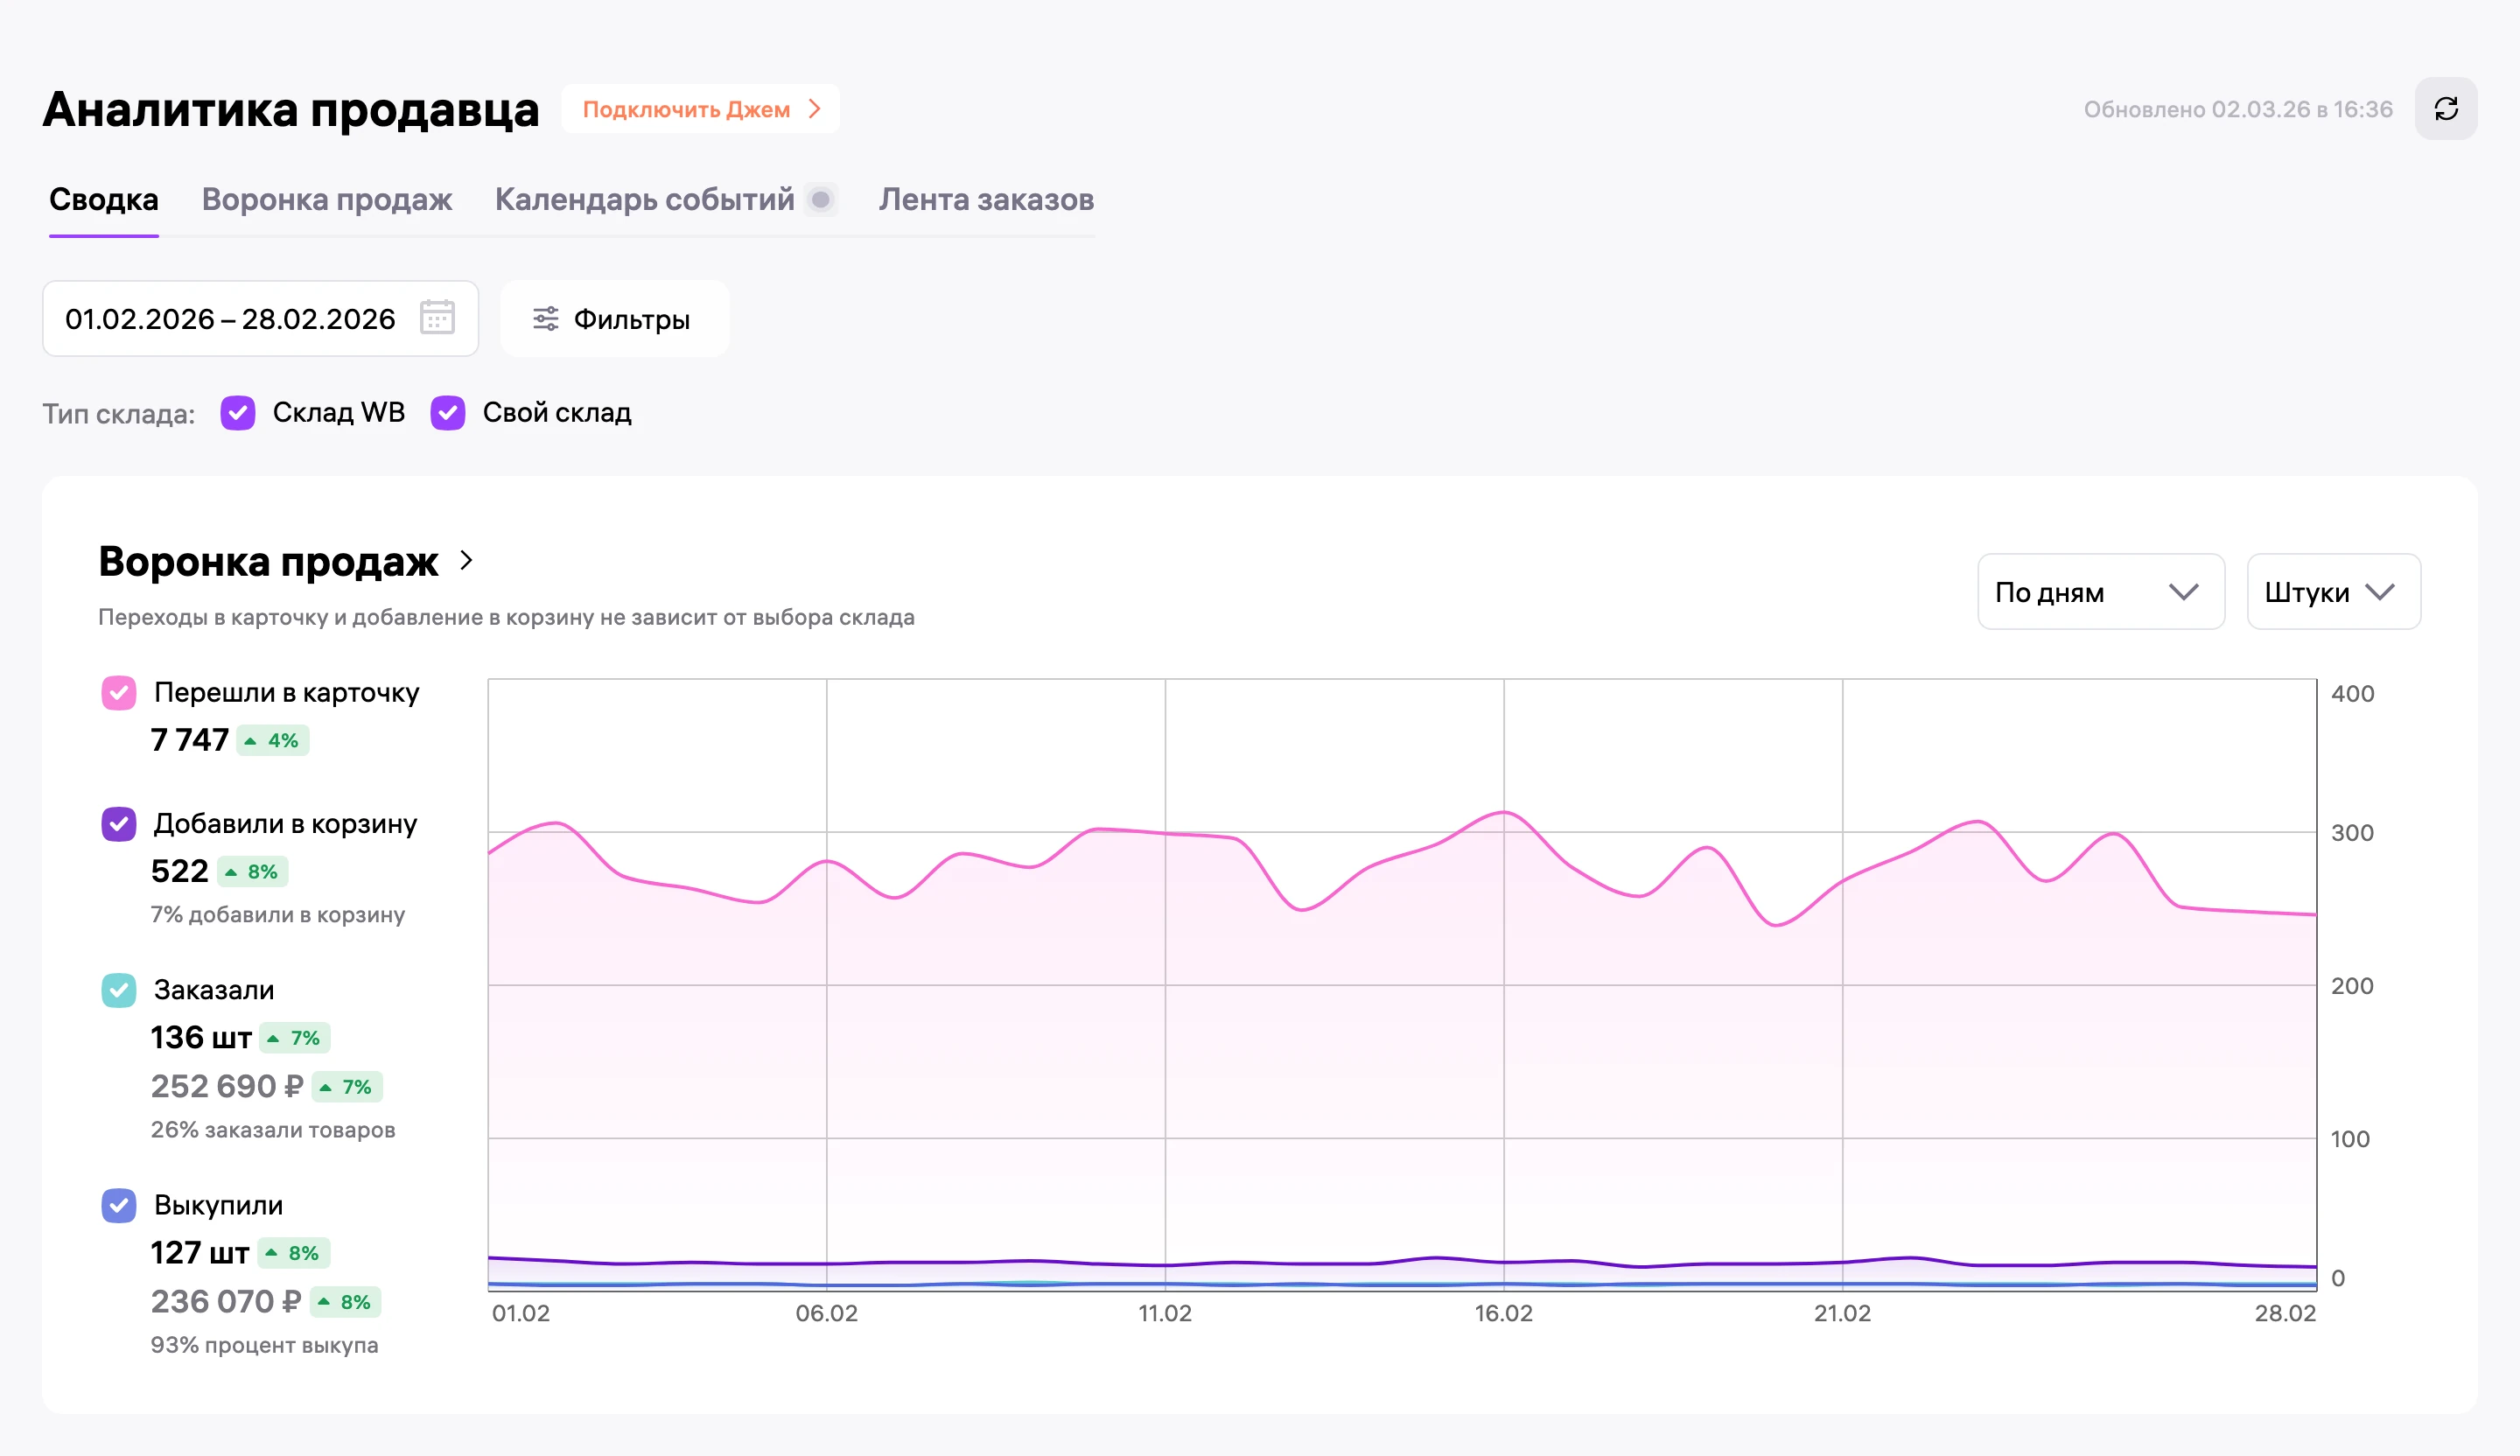The width and height of the screenshot is (2520, 1456).
Task: Click the 16.02 date label on chart axis
Action: (1503, 1313)
